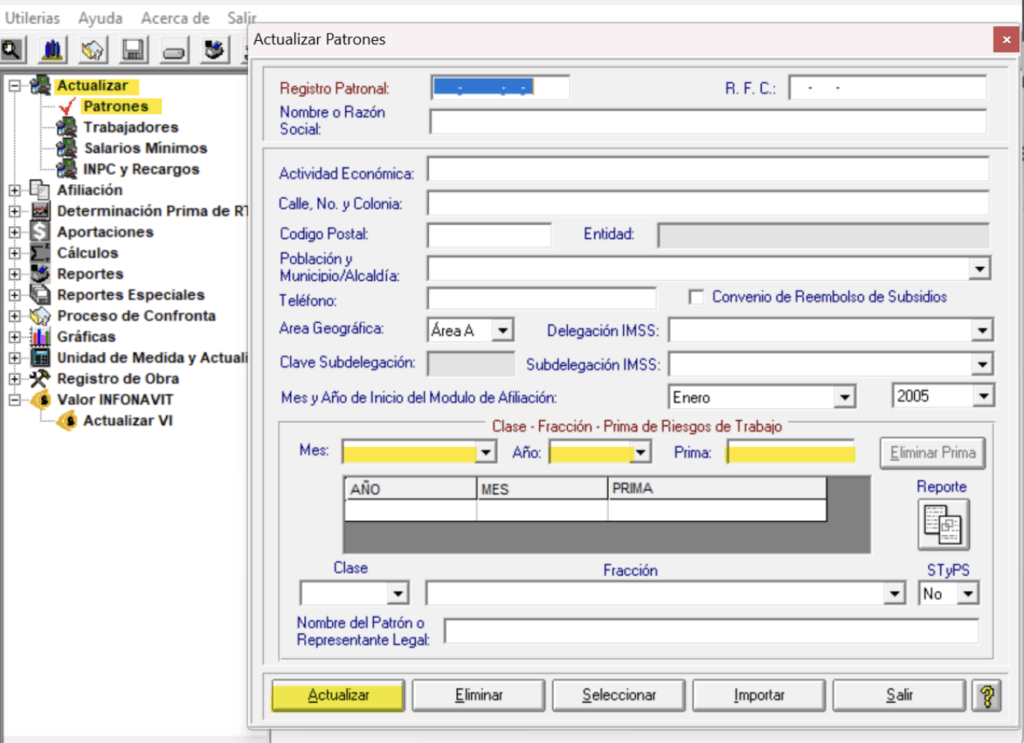Click the flat gray drive toolbar icon
The height and width of the screenshot is (743, 1024).
(x=174, y=50)
